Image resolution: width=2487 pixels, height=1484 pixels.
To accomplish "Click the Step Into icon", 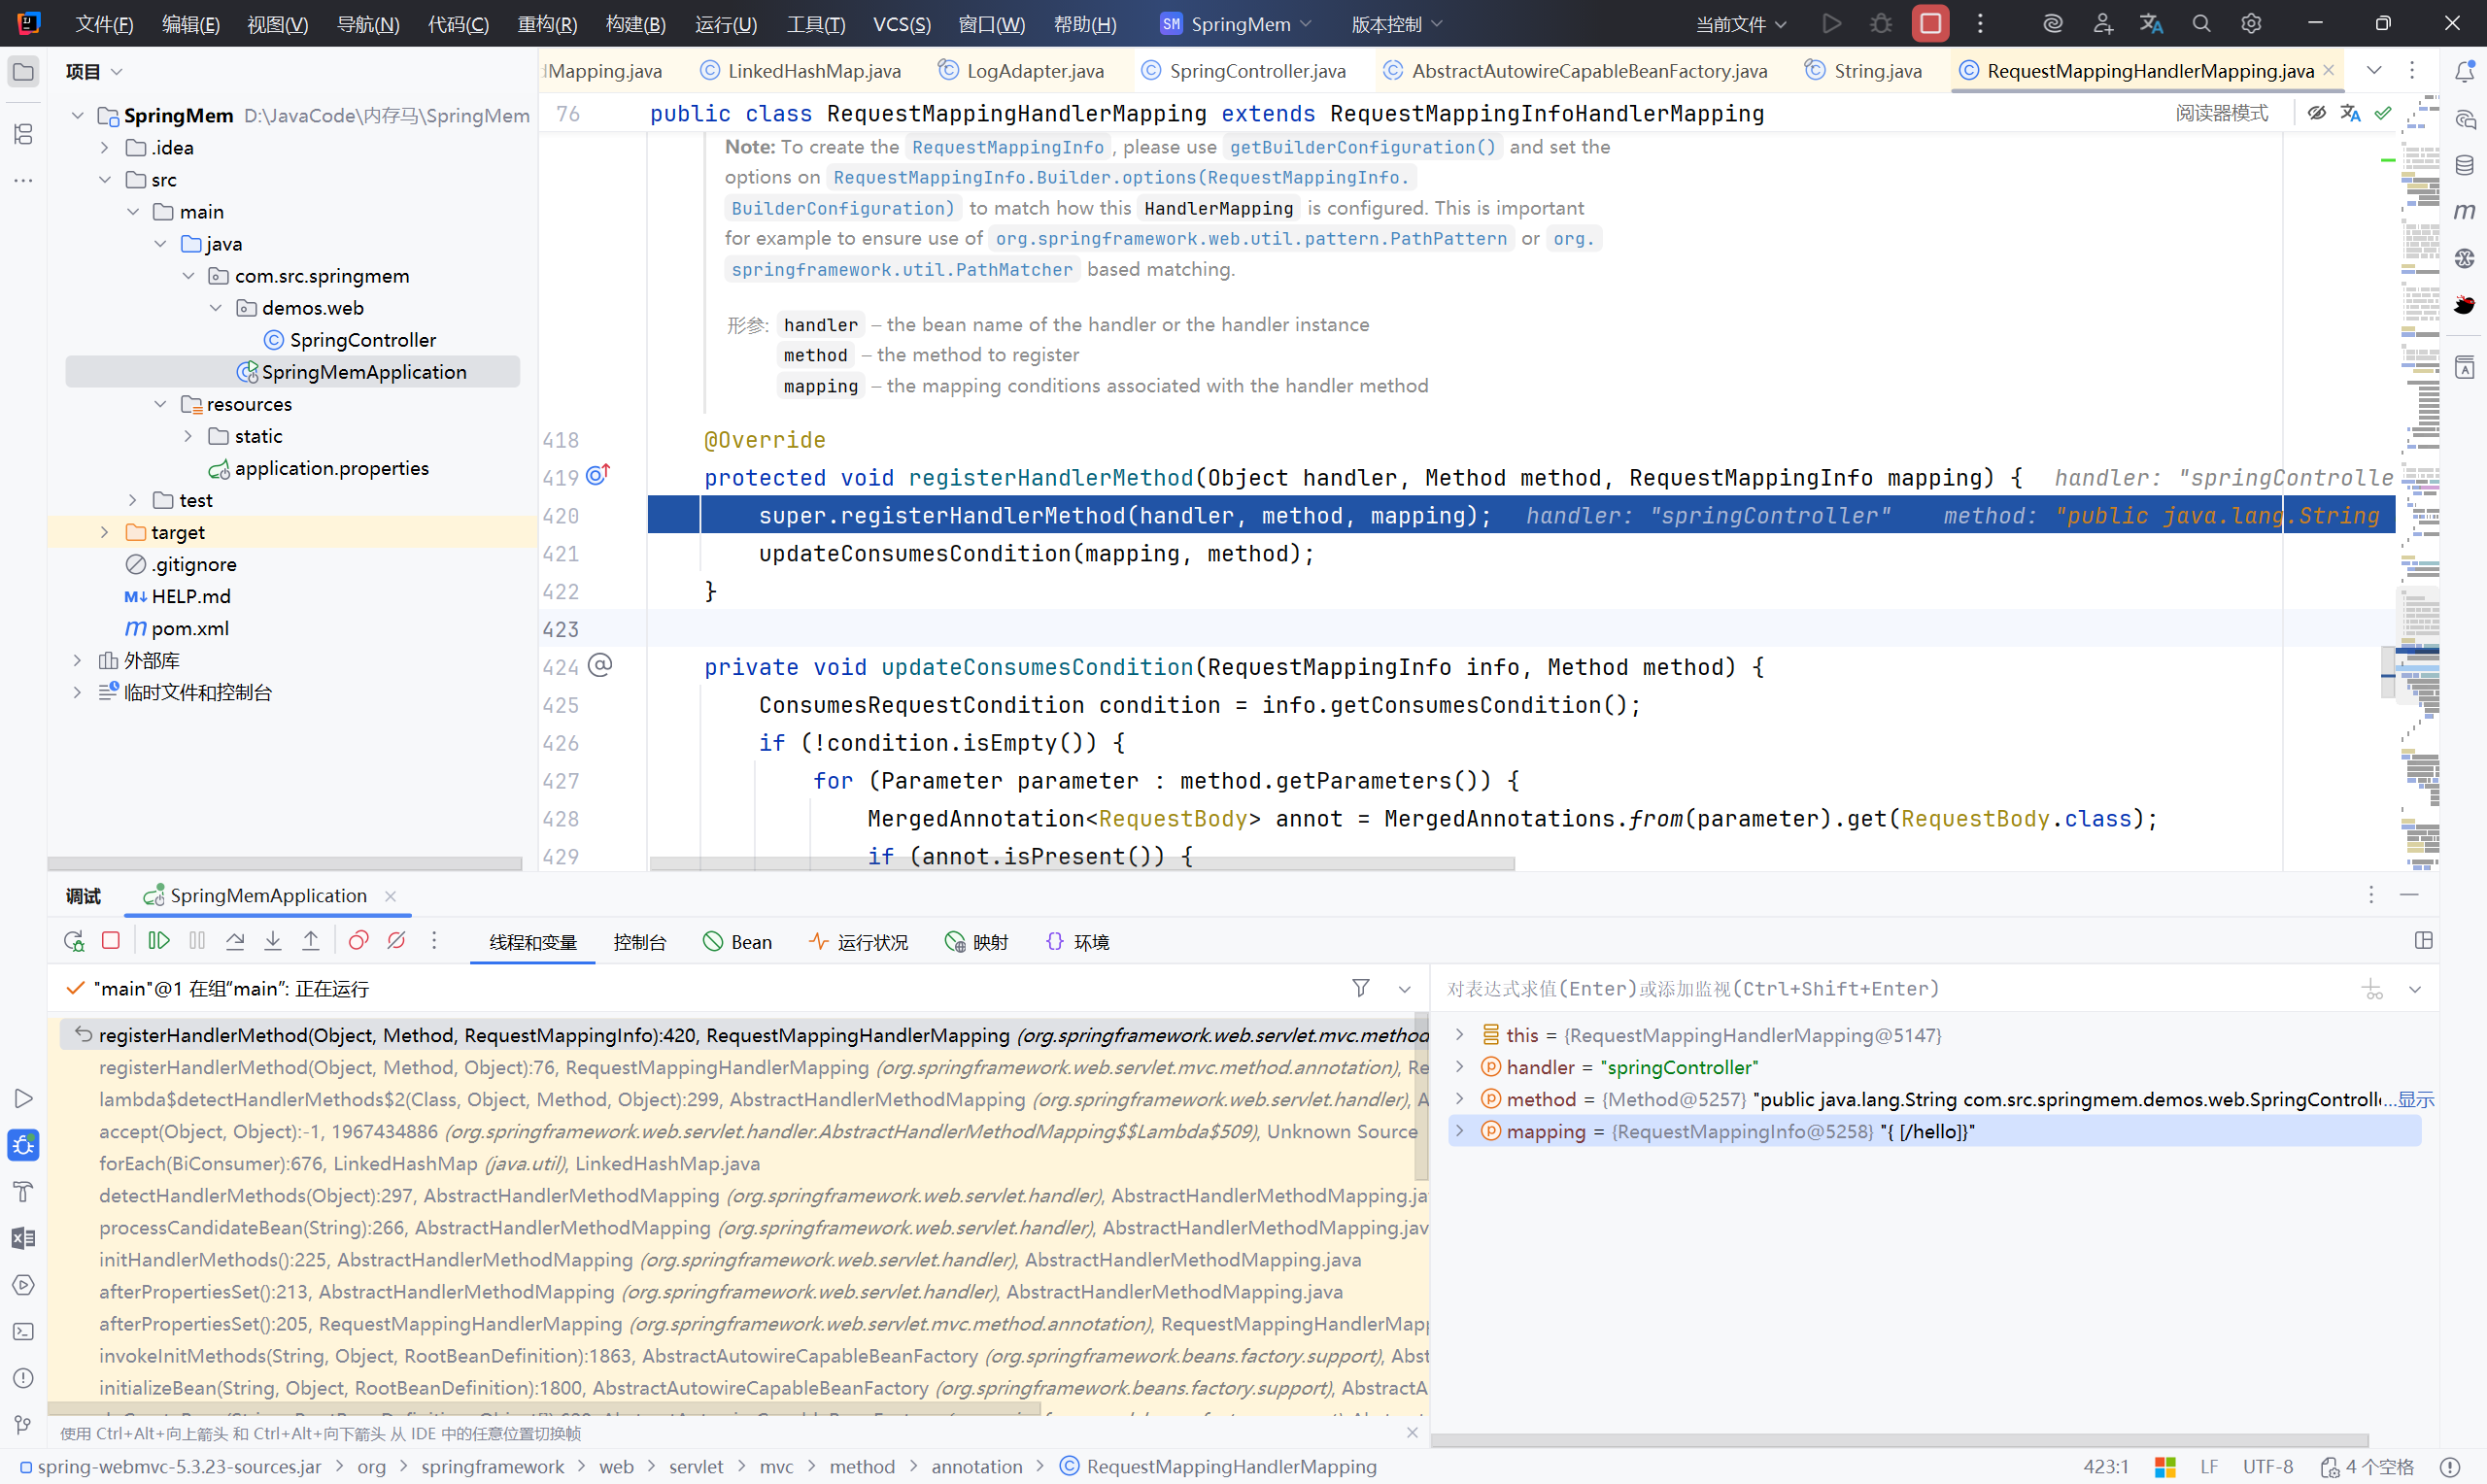I will pyautogui.click(x=273, y=941).
